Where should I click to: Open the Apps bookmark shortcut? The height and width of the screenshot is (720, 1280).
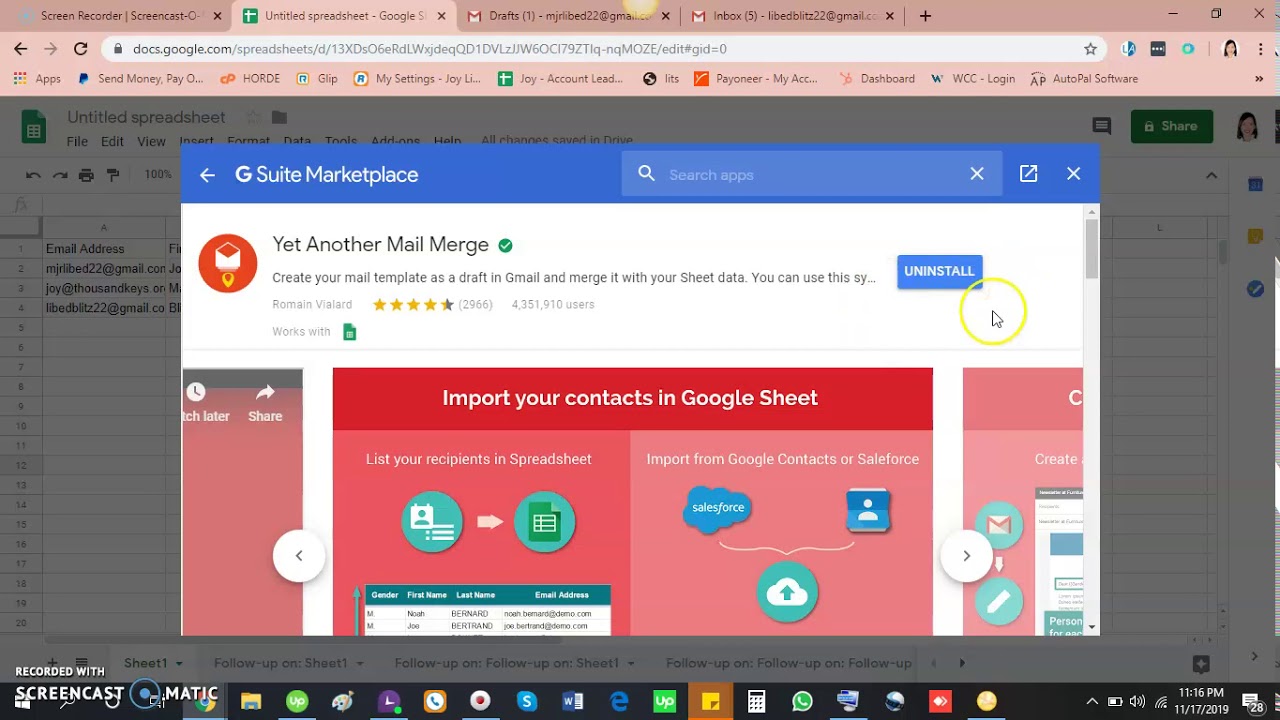point(38,79)
